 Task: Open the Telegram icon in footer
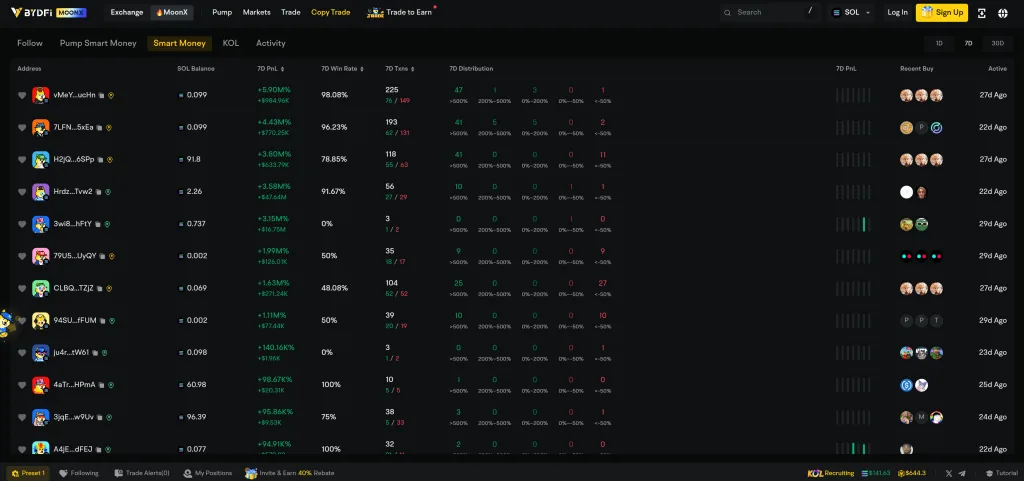(962, 473)
